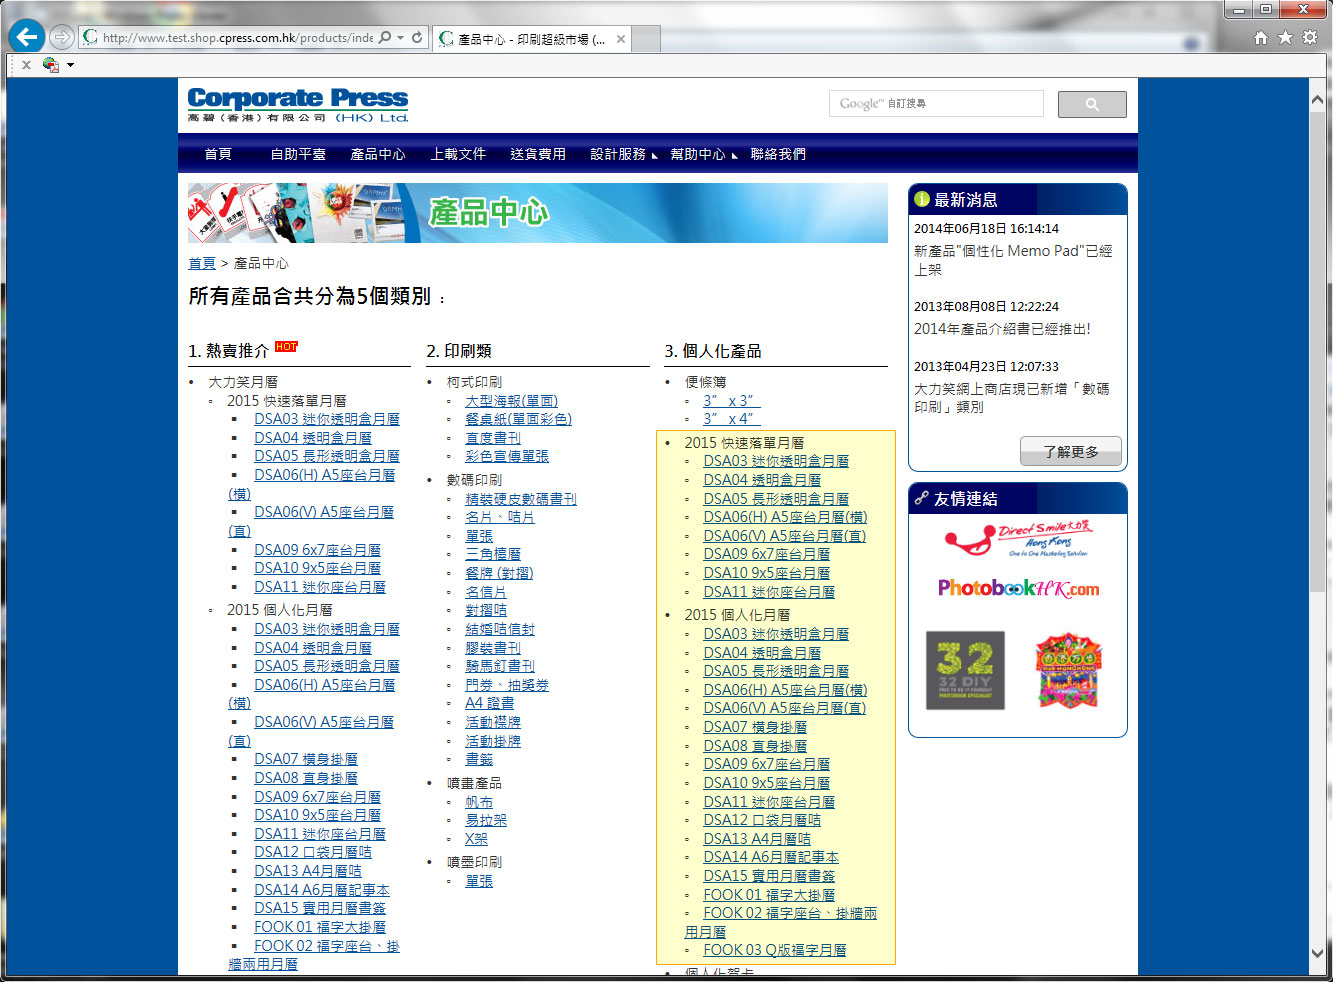Open the Tools gear icon
Screen dimensions: 1333x982
(x=1310, y=38)
